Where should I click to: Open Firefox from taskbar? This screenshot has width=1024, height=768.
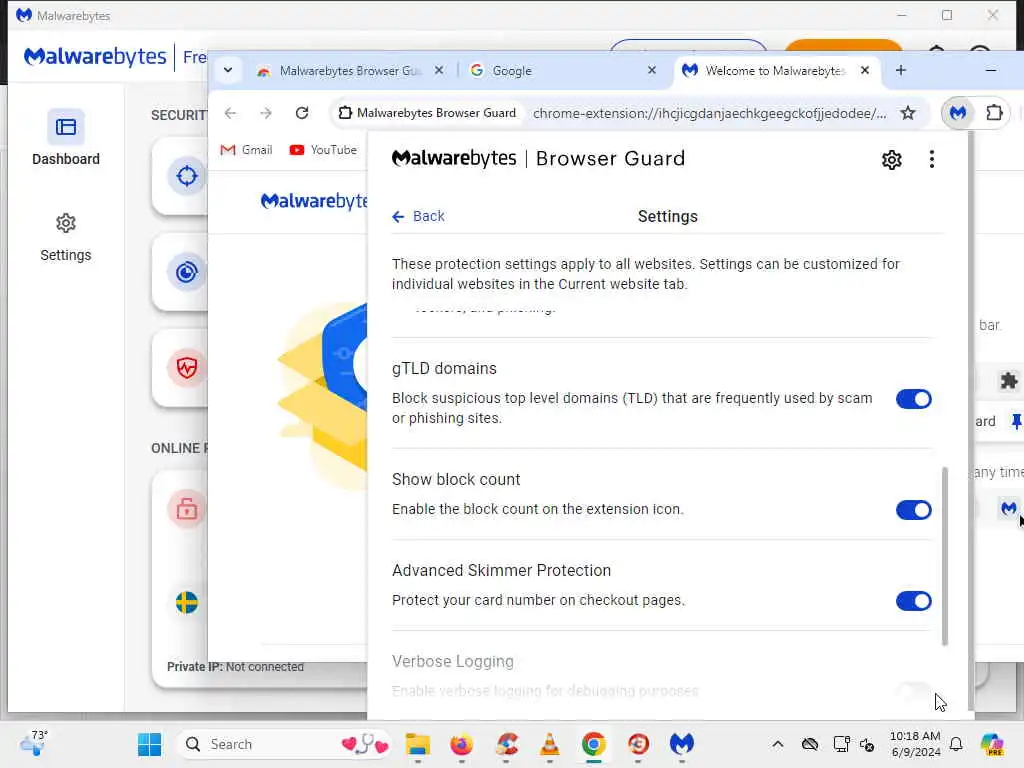[461, 744]
